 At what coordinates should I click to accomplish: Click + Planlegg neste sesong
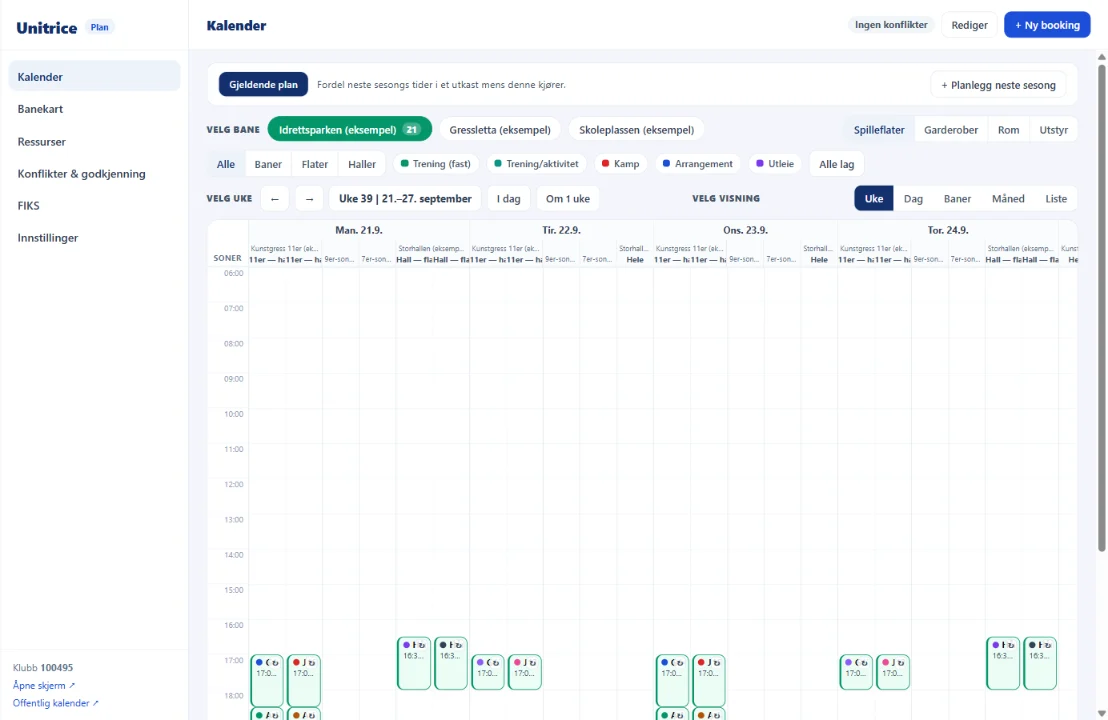point(998,85)
